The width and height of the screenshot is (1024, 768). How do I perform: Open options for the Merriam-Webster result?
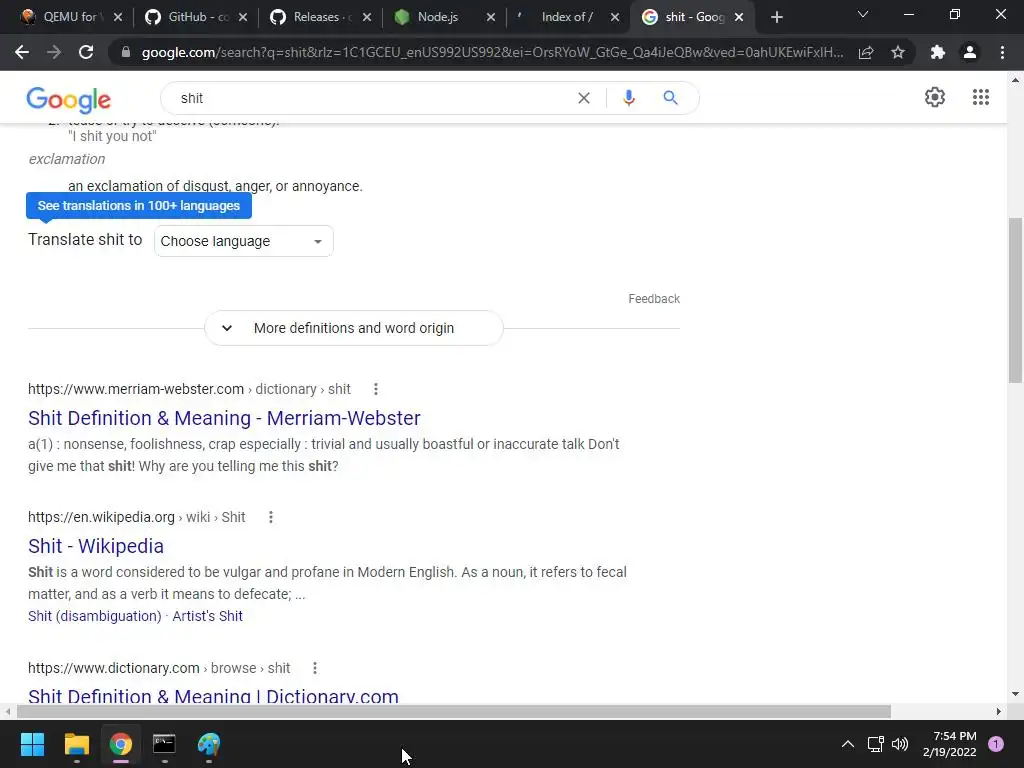click(x=376, y=389)
